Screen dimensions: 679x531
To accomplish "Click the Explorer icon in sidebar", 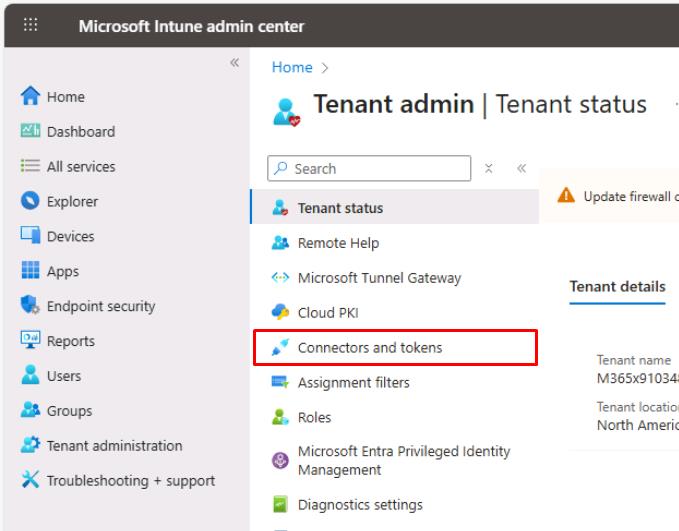I will (30, 202).
